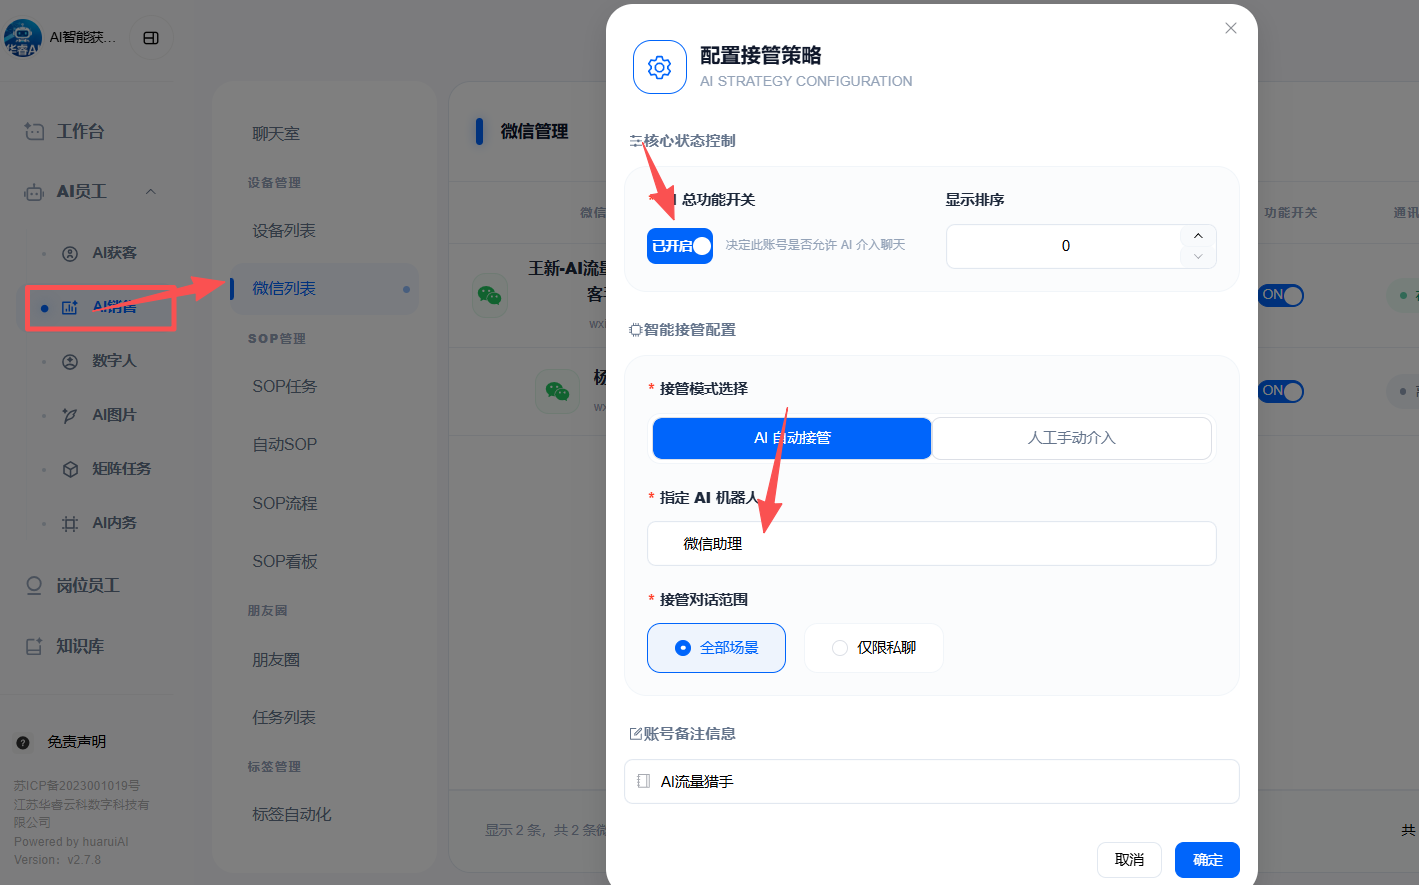Open the SOP任务 menu item
Viewport: 1419px width, 885px height.
coord(284,386)
